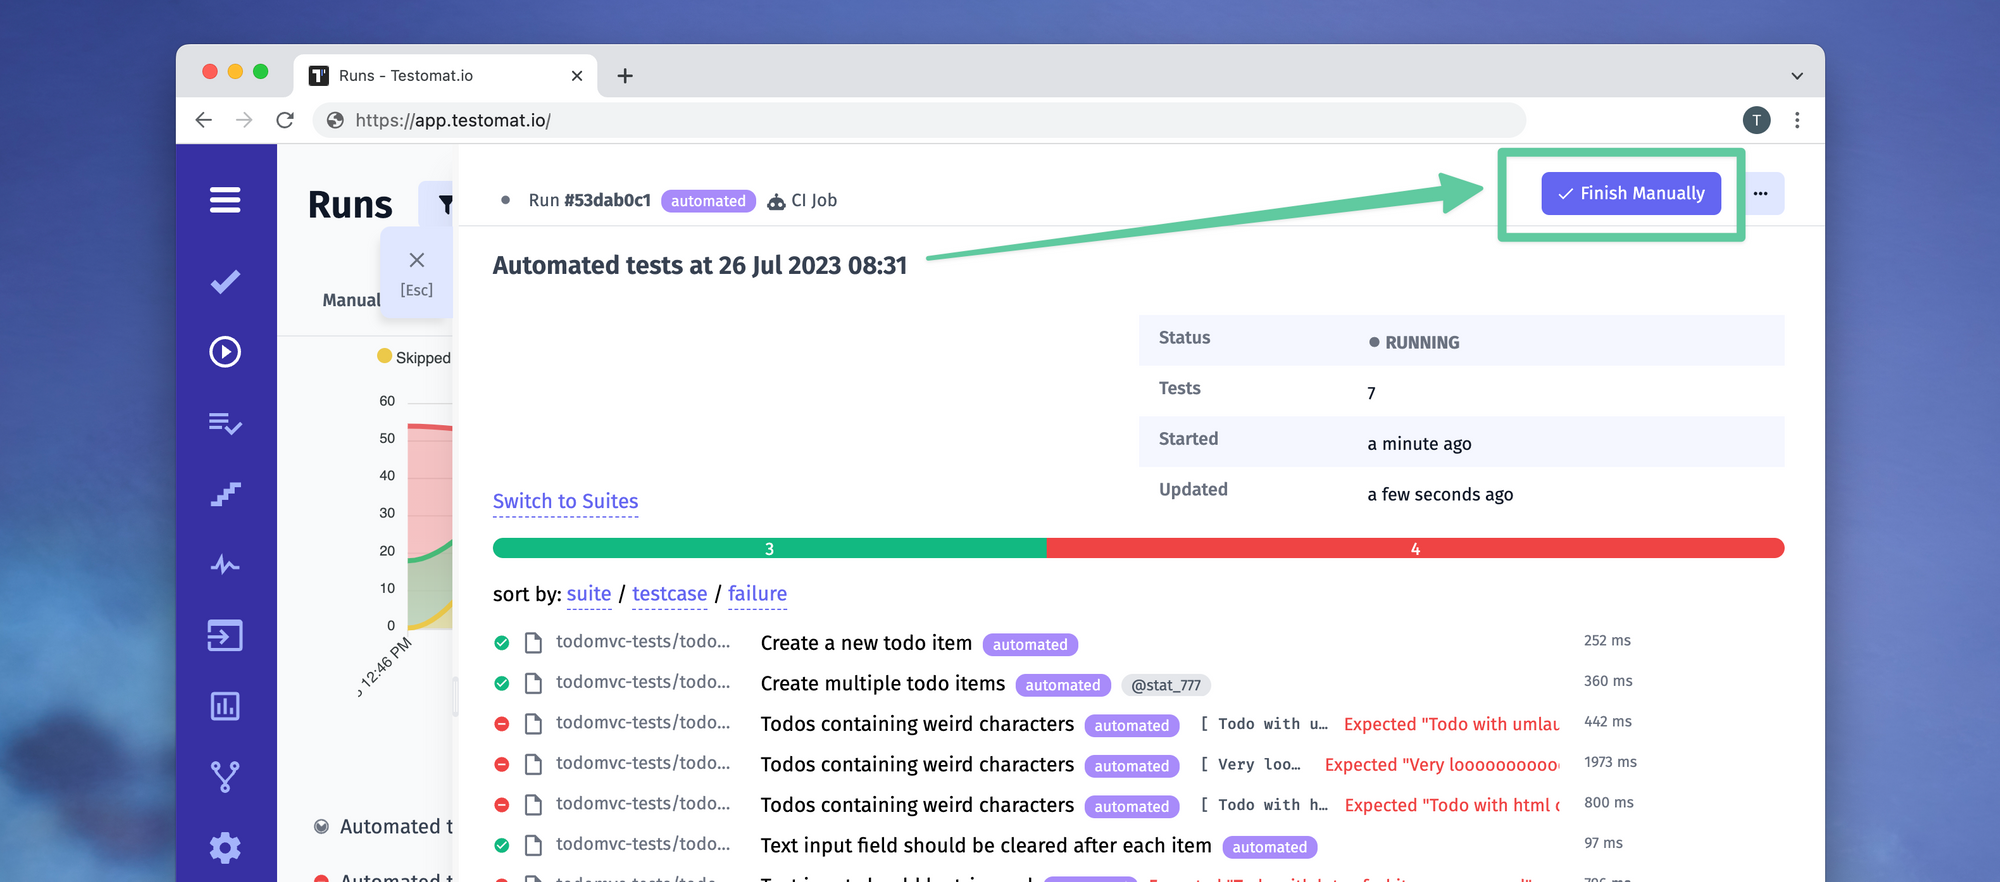
Task: Click the 360 ms duration
Action: click(1608, 681)
